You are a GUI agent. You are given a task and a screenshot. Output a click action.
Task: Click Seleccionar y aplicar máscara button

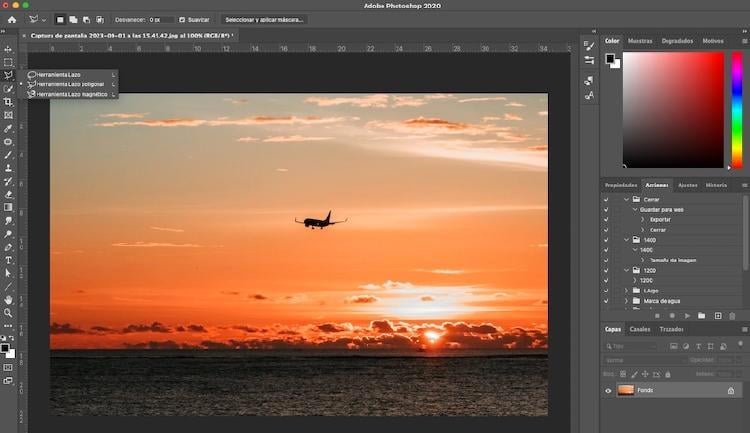tap(264, 19)
